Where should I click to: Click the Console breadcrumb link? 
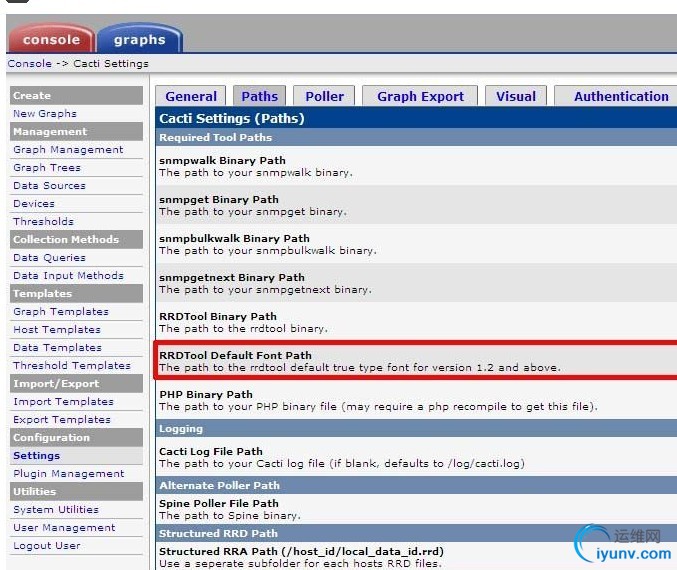tap(29, 63)
